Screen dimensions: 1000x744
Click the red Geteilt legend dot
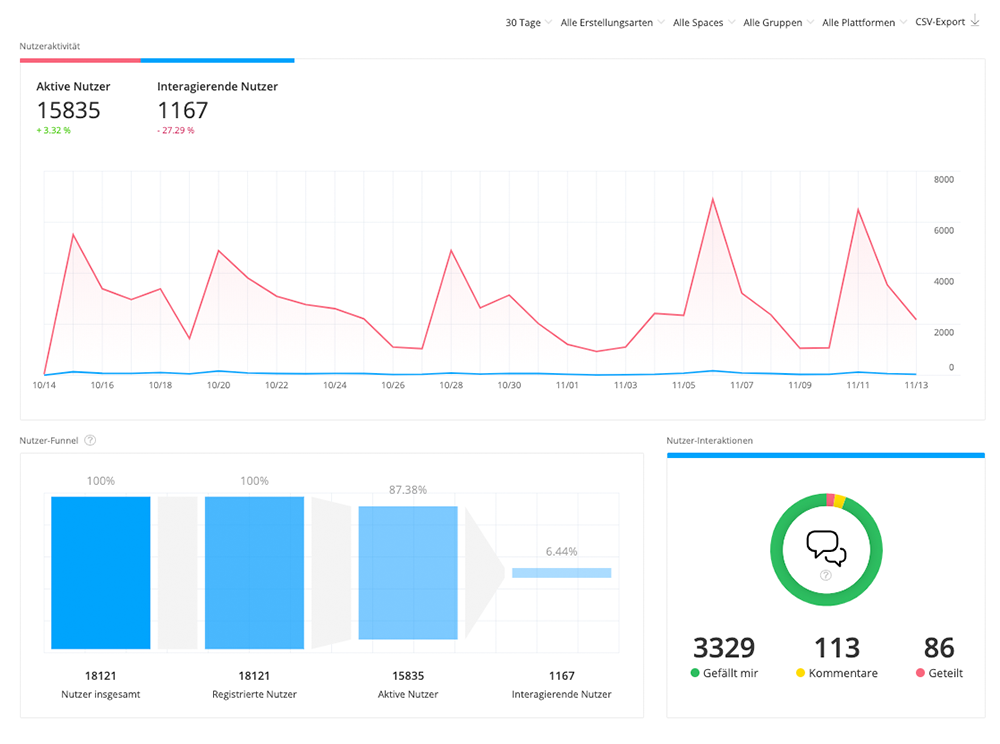click(x=920, y=673)
